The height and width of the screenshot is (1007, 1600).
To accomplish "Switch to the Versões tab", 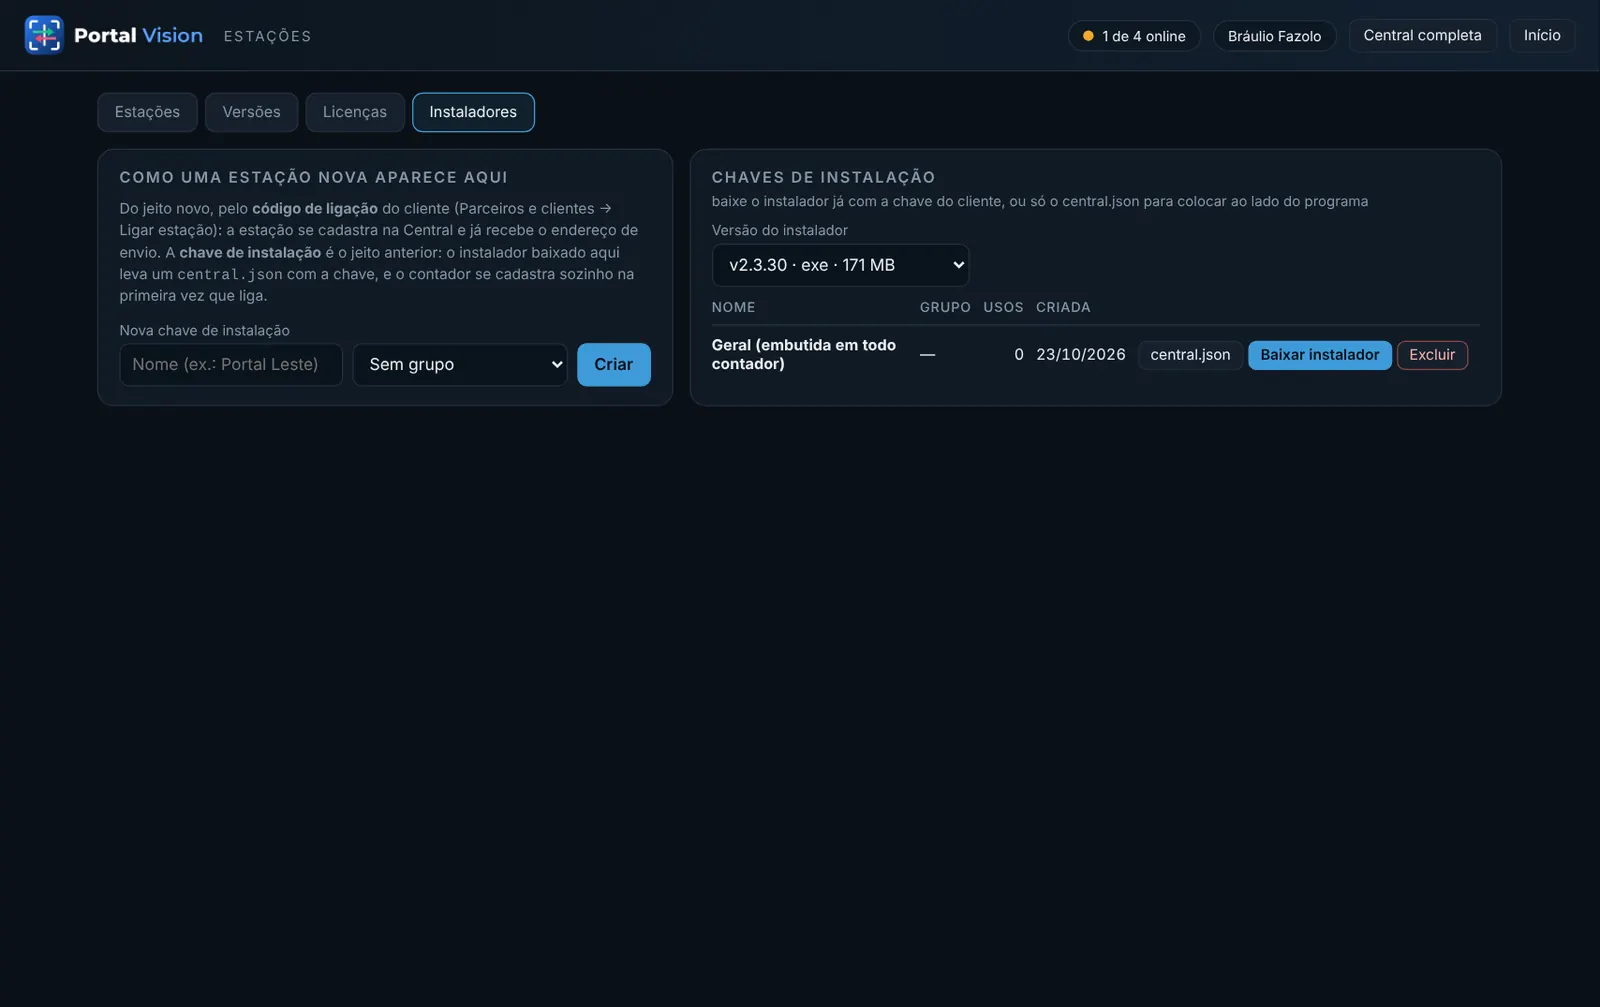I will (x=251, y=112).
